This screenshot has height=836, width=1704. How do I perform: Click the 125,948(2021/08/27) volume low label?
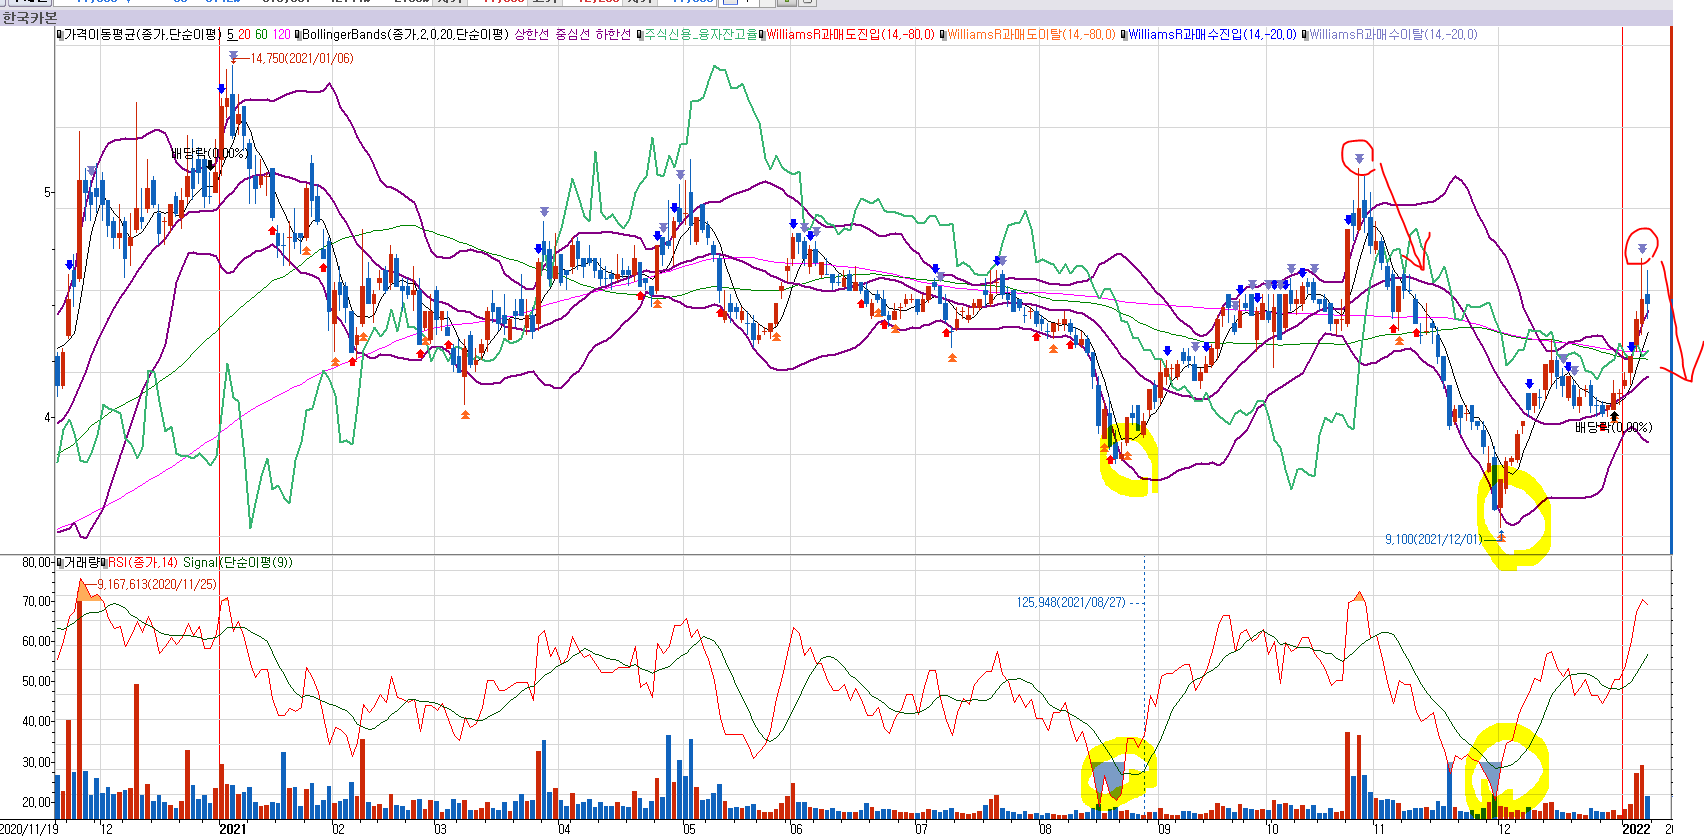1071,602
